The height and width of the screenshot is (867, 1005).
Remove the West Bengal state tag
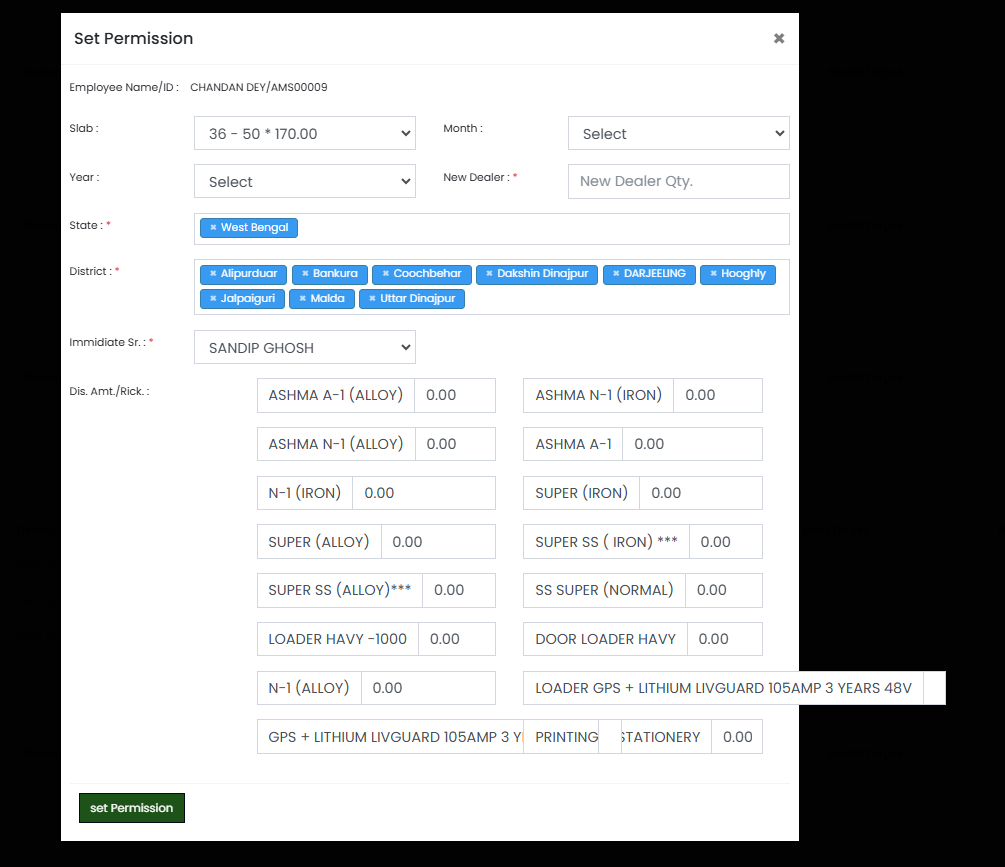click(213, 228)
